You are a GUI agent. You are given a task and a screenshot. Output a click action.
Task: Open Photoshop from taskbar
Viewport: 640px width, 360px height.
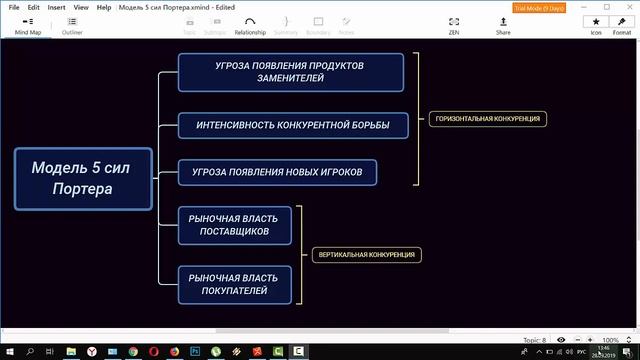[x=195, y=351]
